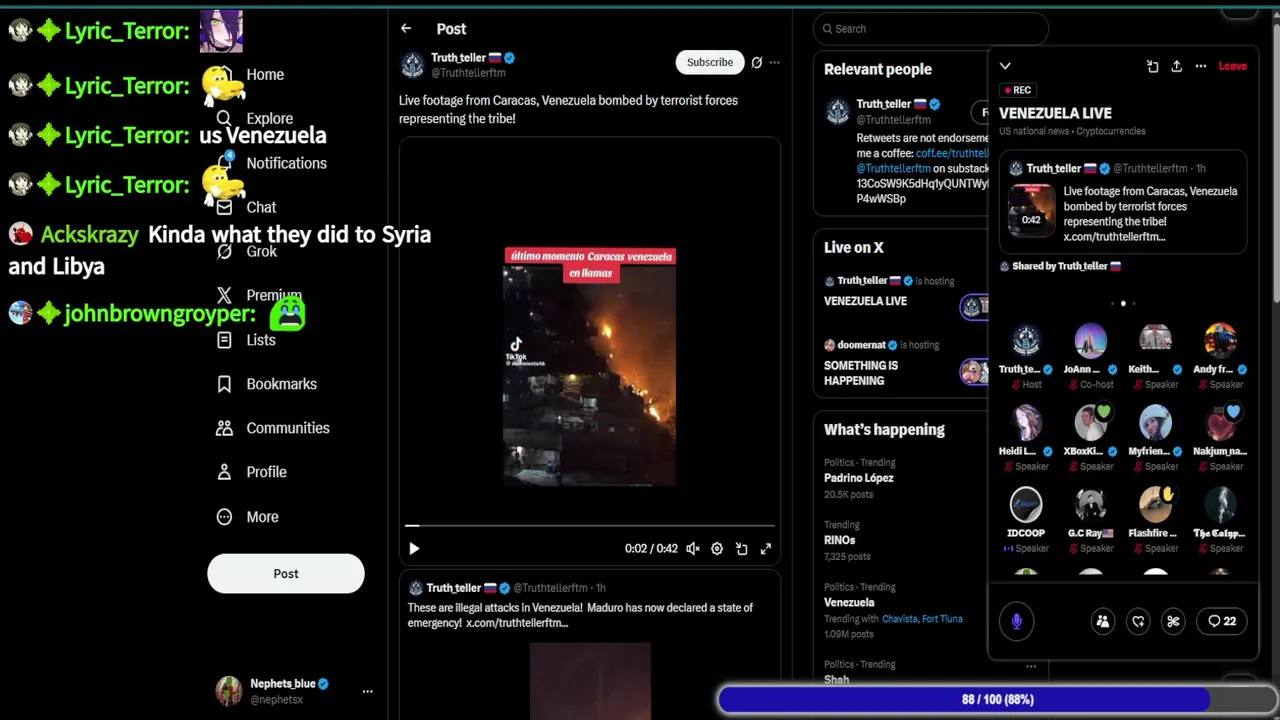Viewport: 1280px width, 720px height.
Task: View speaker IDCOOP avatar in Space
Action: pyautogui.click(x=1026, y=505)
